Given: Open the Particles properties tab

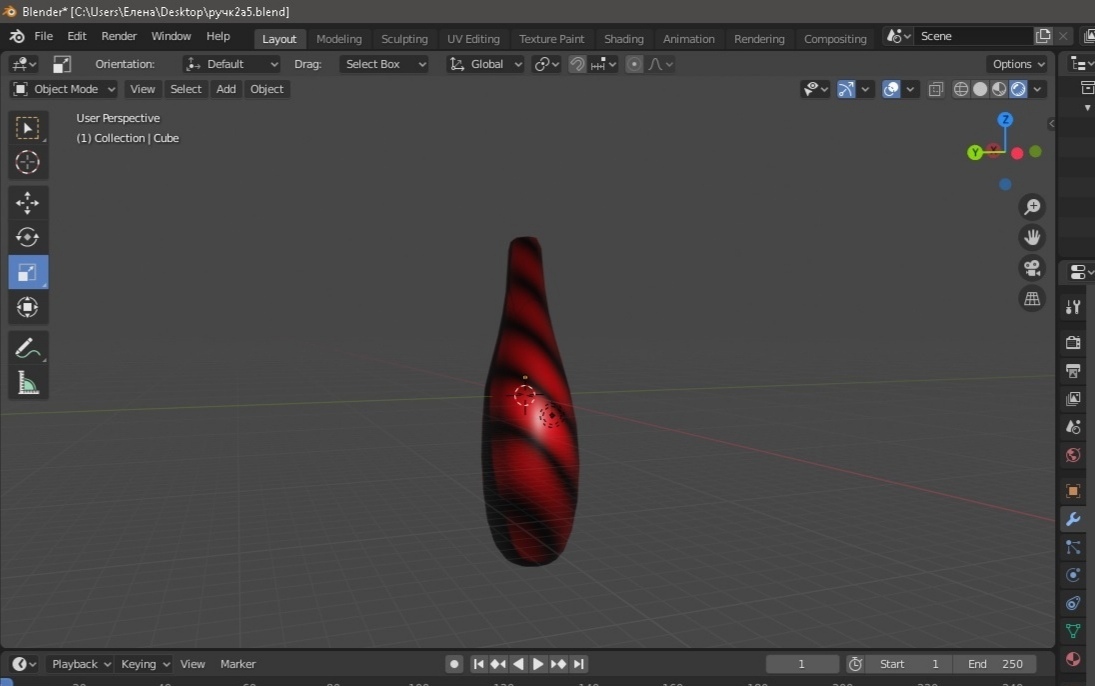Looking at the screenshot, I should point(1073,547).
